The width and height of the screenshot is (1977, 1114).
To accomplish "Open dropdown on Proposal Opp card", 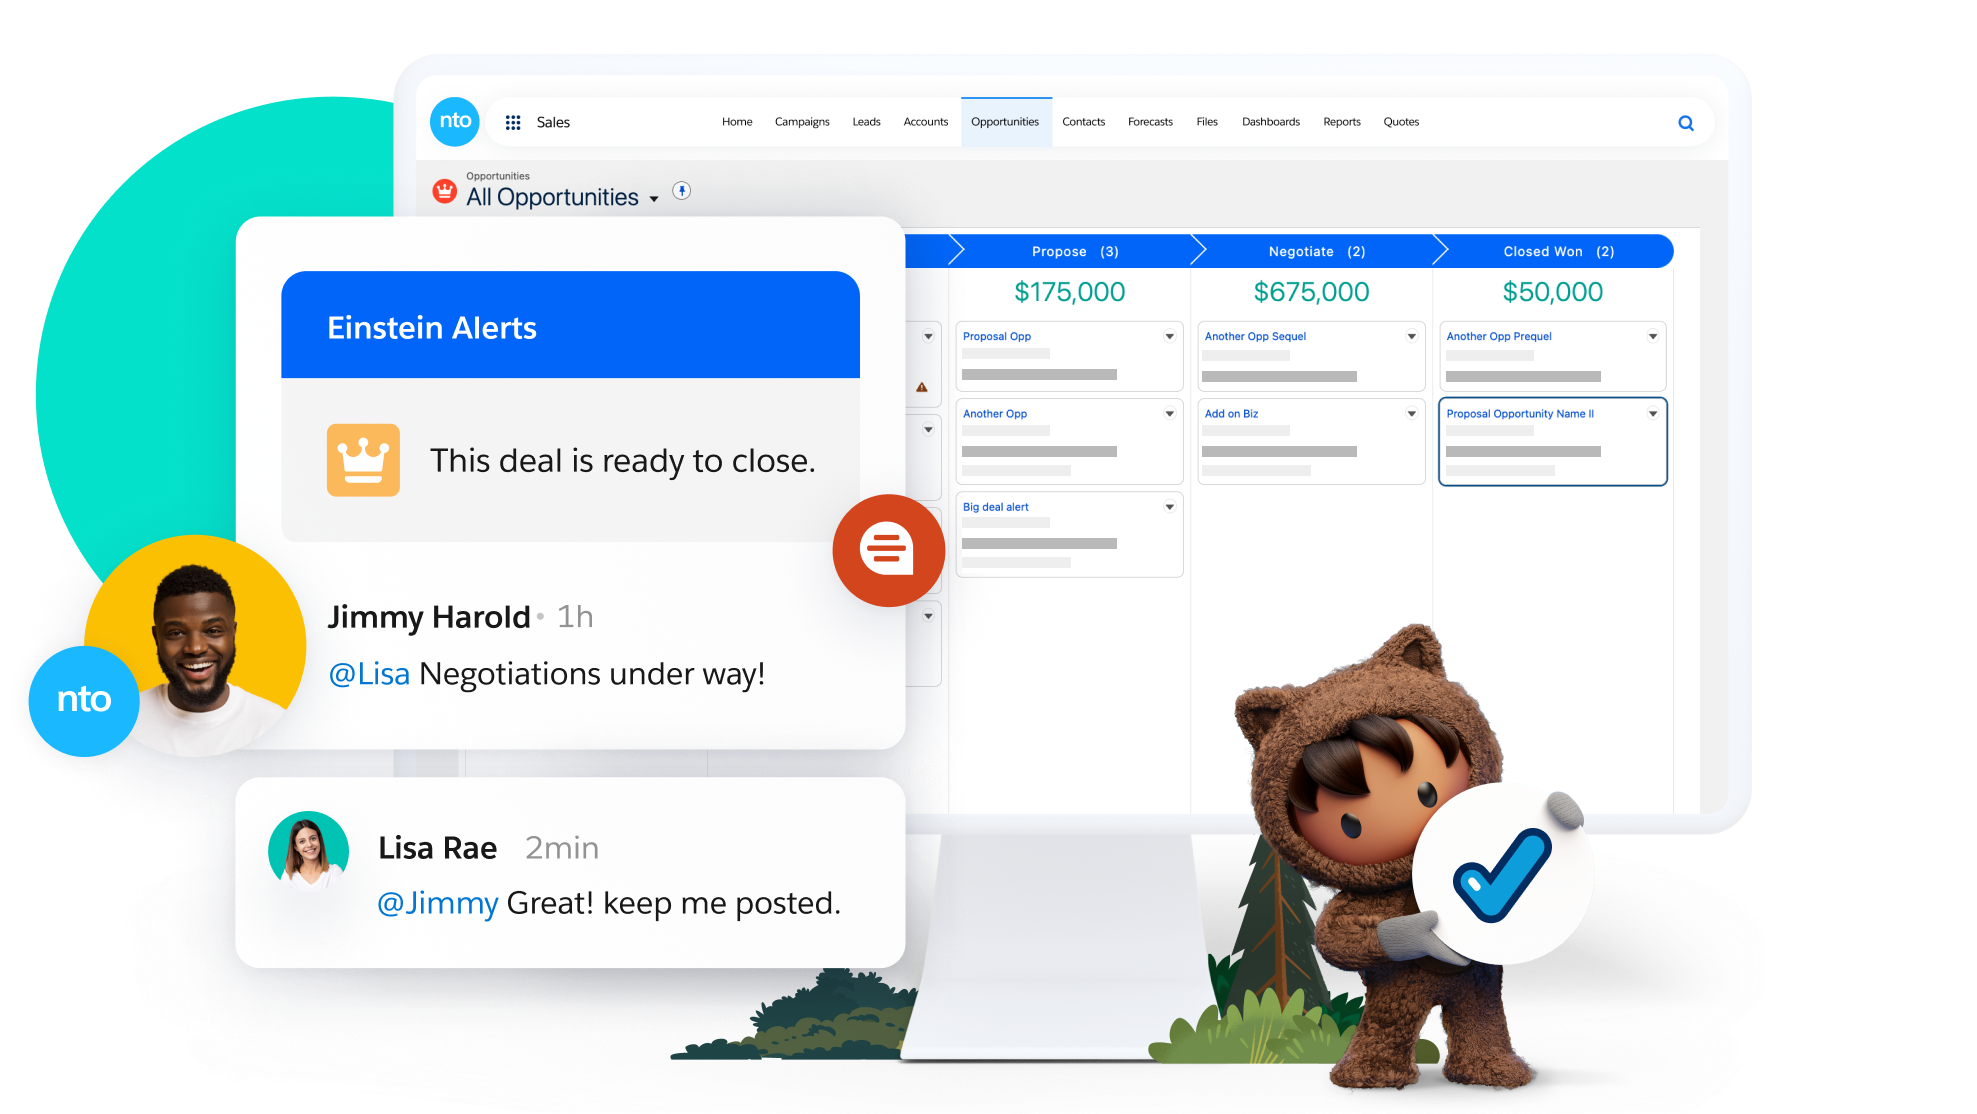I will click(1169, 336).
